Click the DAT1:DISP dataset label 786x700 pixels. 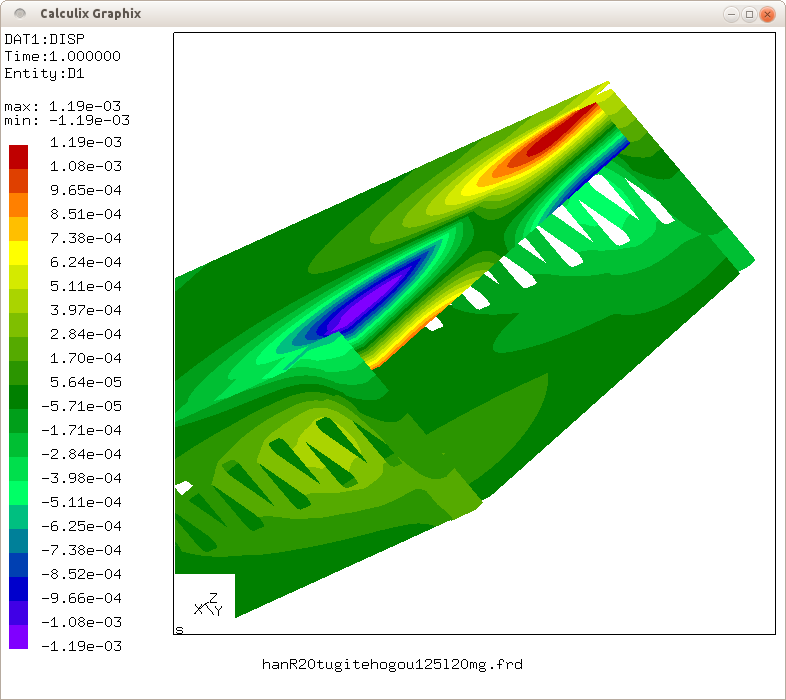tap(45, 39)
